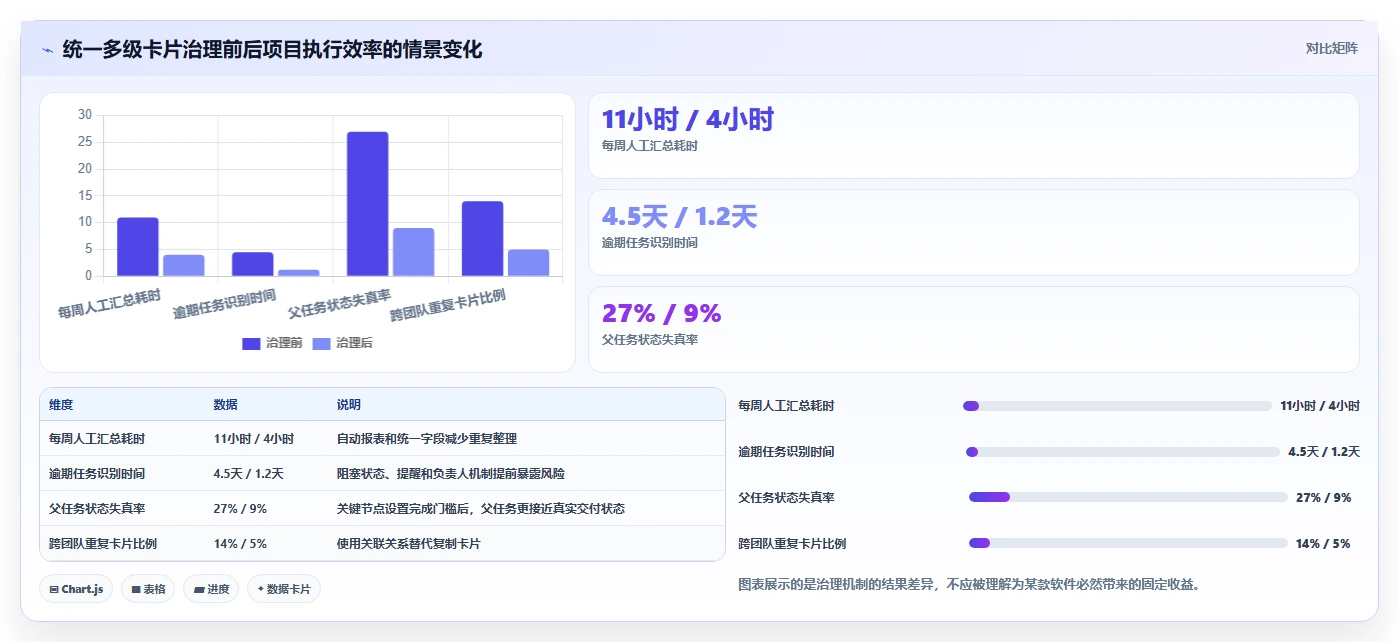Click the progress bar for 每周人工汇总耗时
1399x642 pixels.
(1117, 406)
